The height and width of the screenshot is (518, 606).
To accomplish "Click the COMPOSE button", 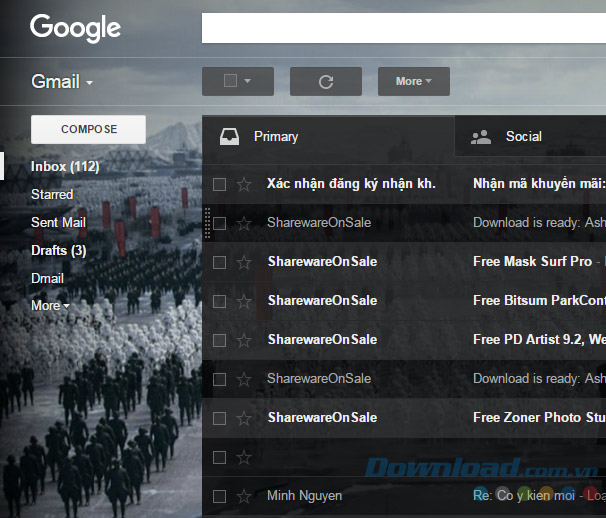I will click(x=89, y=130).
